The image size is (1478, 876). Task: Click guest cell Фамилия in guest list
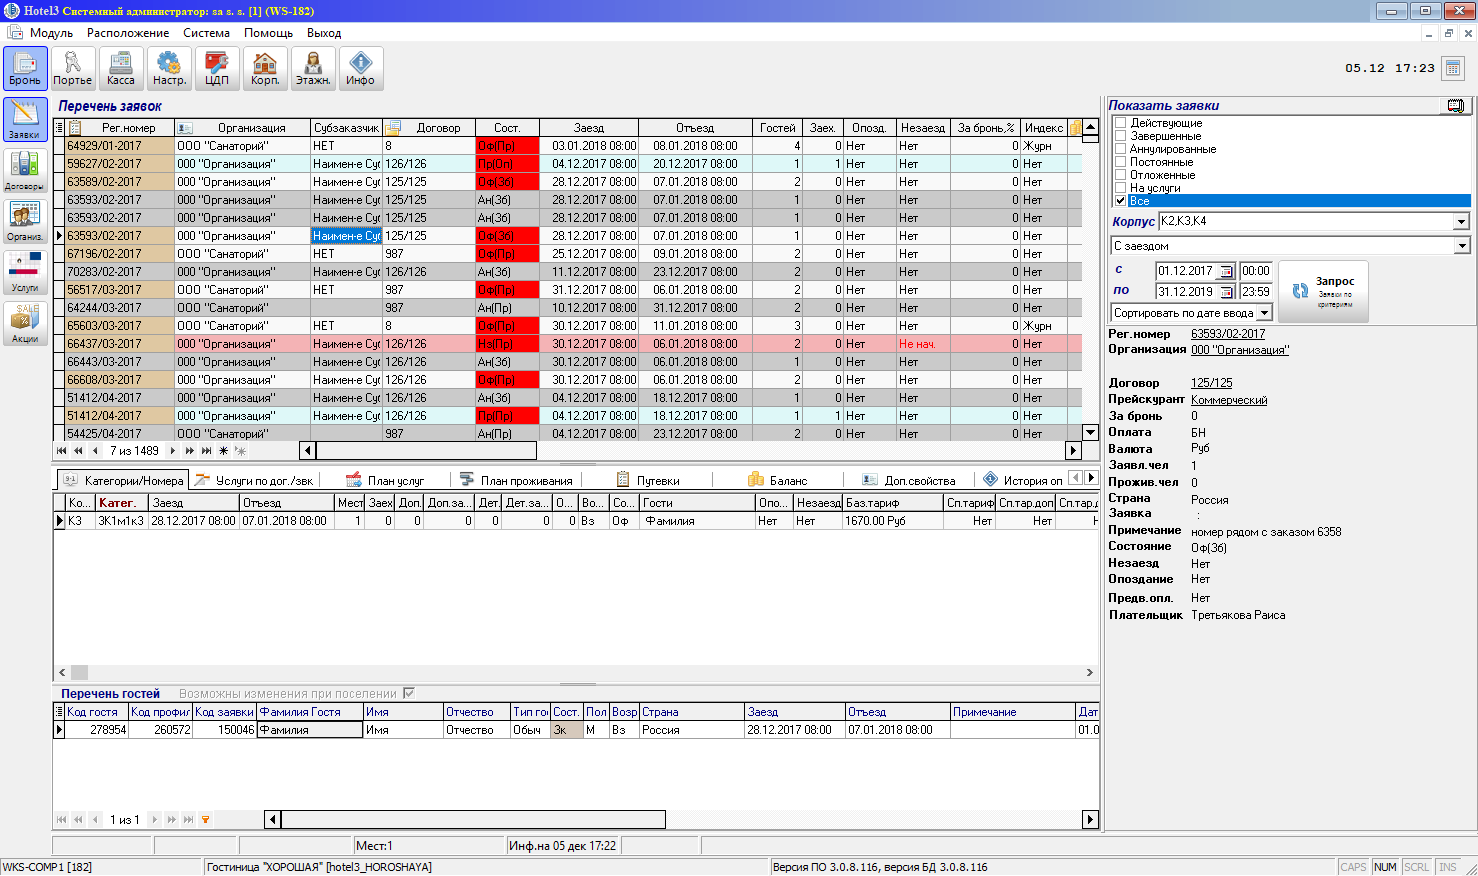coord(310,730)
